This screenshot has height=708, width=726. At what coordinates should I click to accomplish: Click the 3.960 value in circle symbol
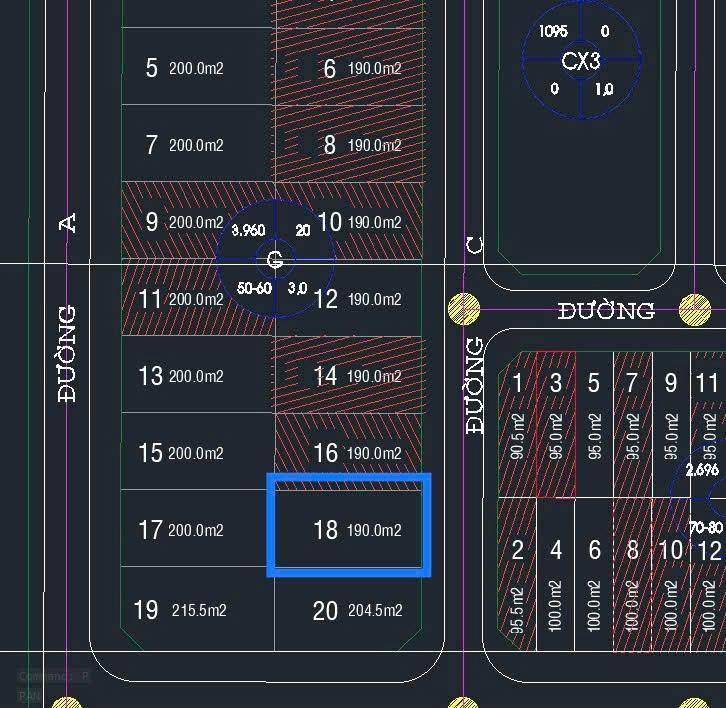coord(248,230)
